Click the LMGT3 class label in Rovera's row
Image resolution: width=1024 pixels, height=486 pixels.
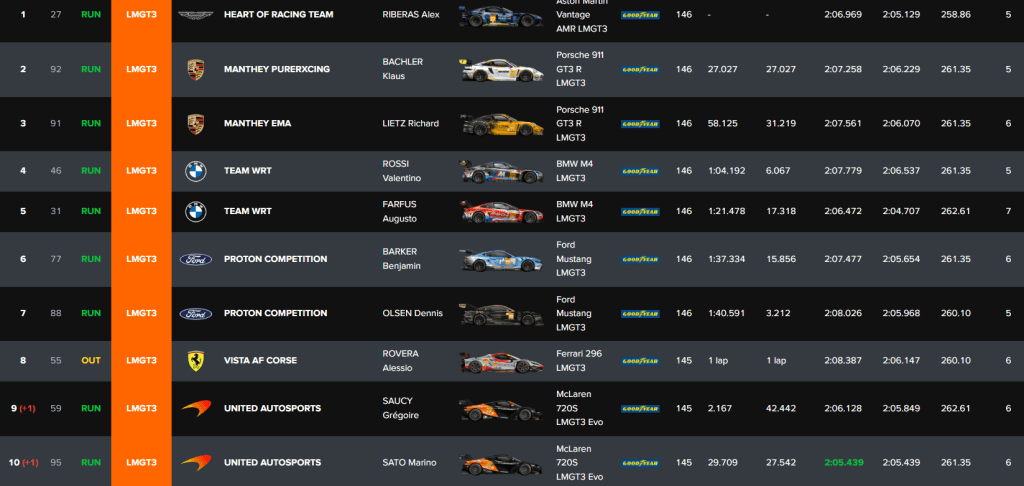(x=141, y=361)
